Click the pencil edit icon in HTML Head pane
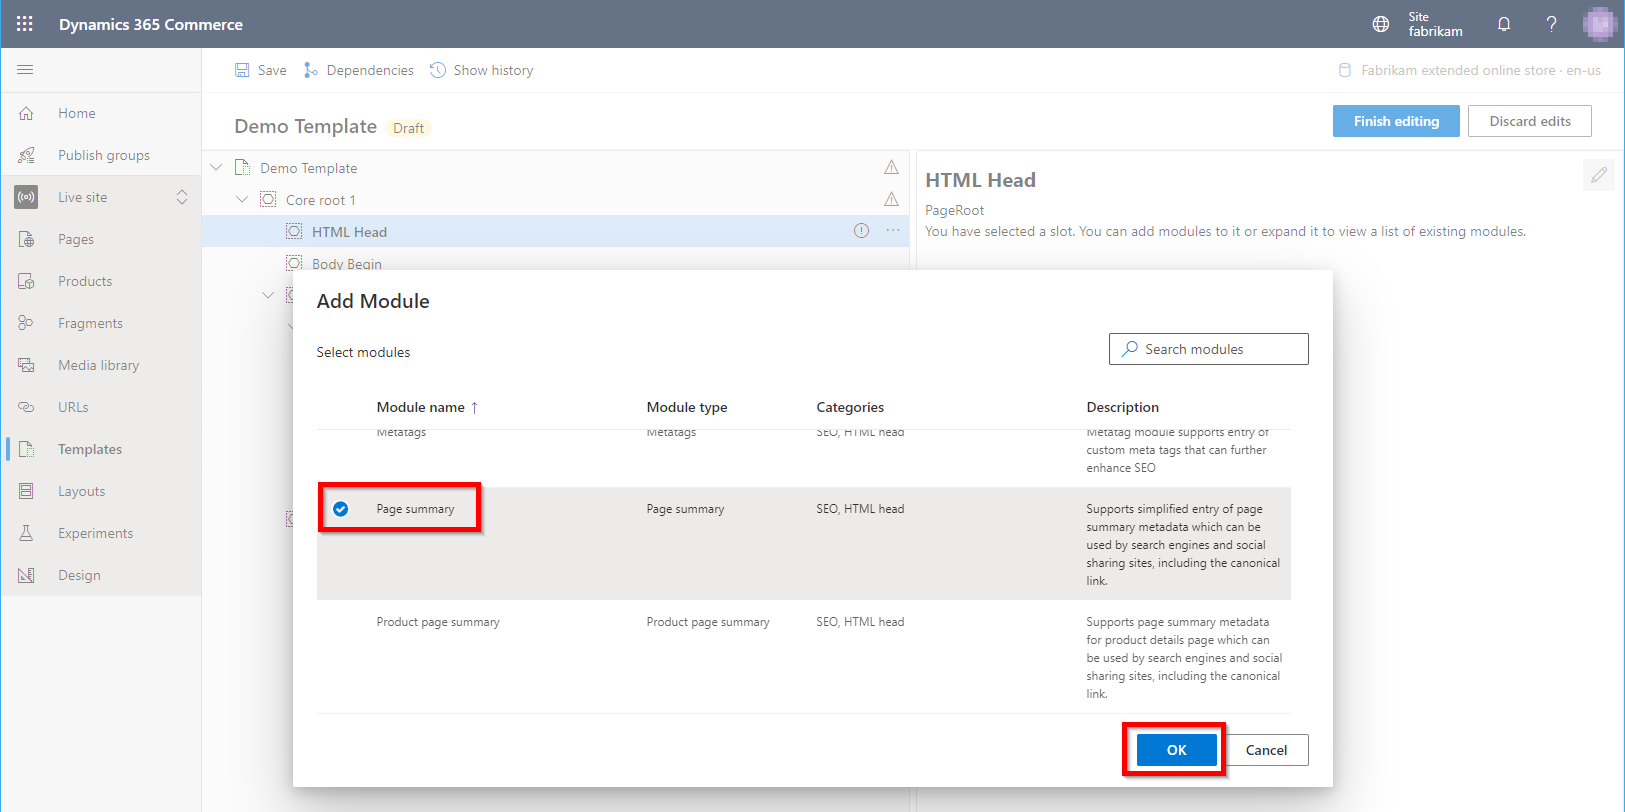This screenshot has height=812, width=1625. pyautogui.click(x=1599, y=175)
